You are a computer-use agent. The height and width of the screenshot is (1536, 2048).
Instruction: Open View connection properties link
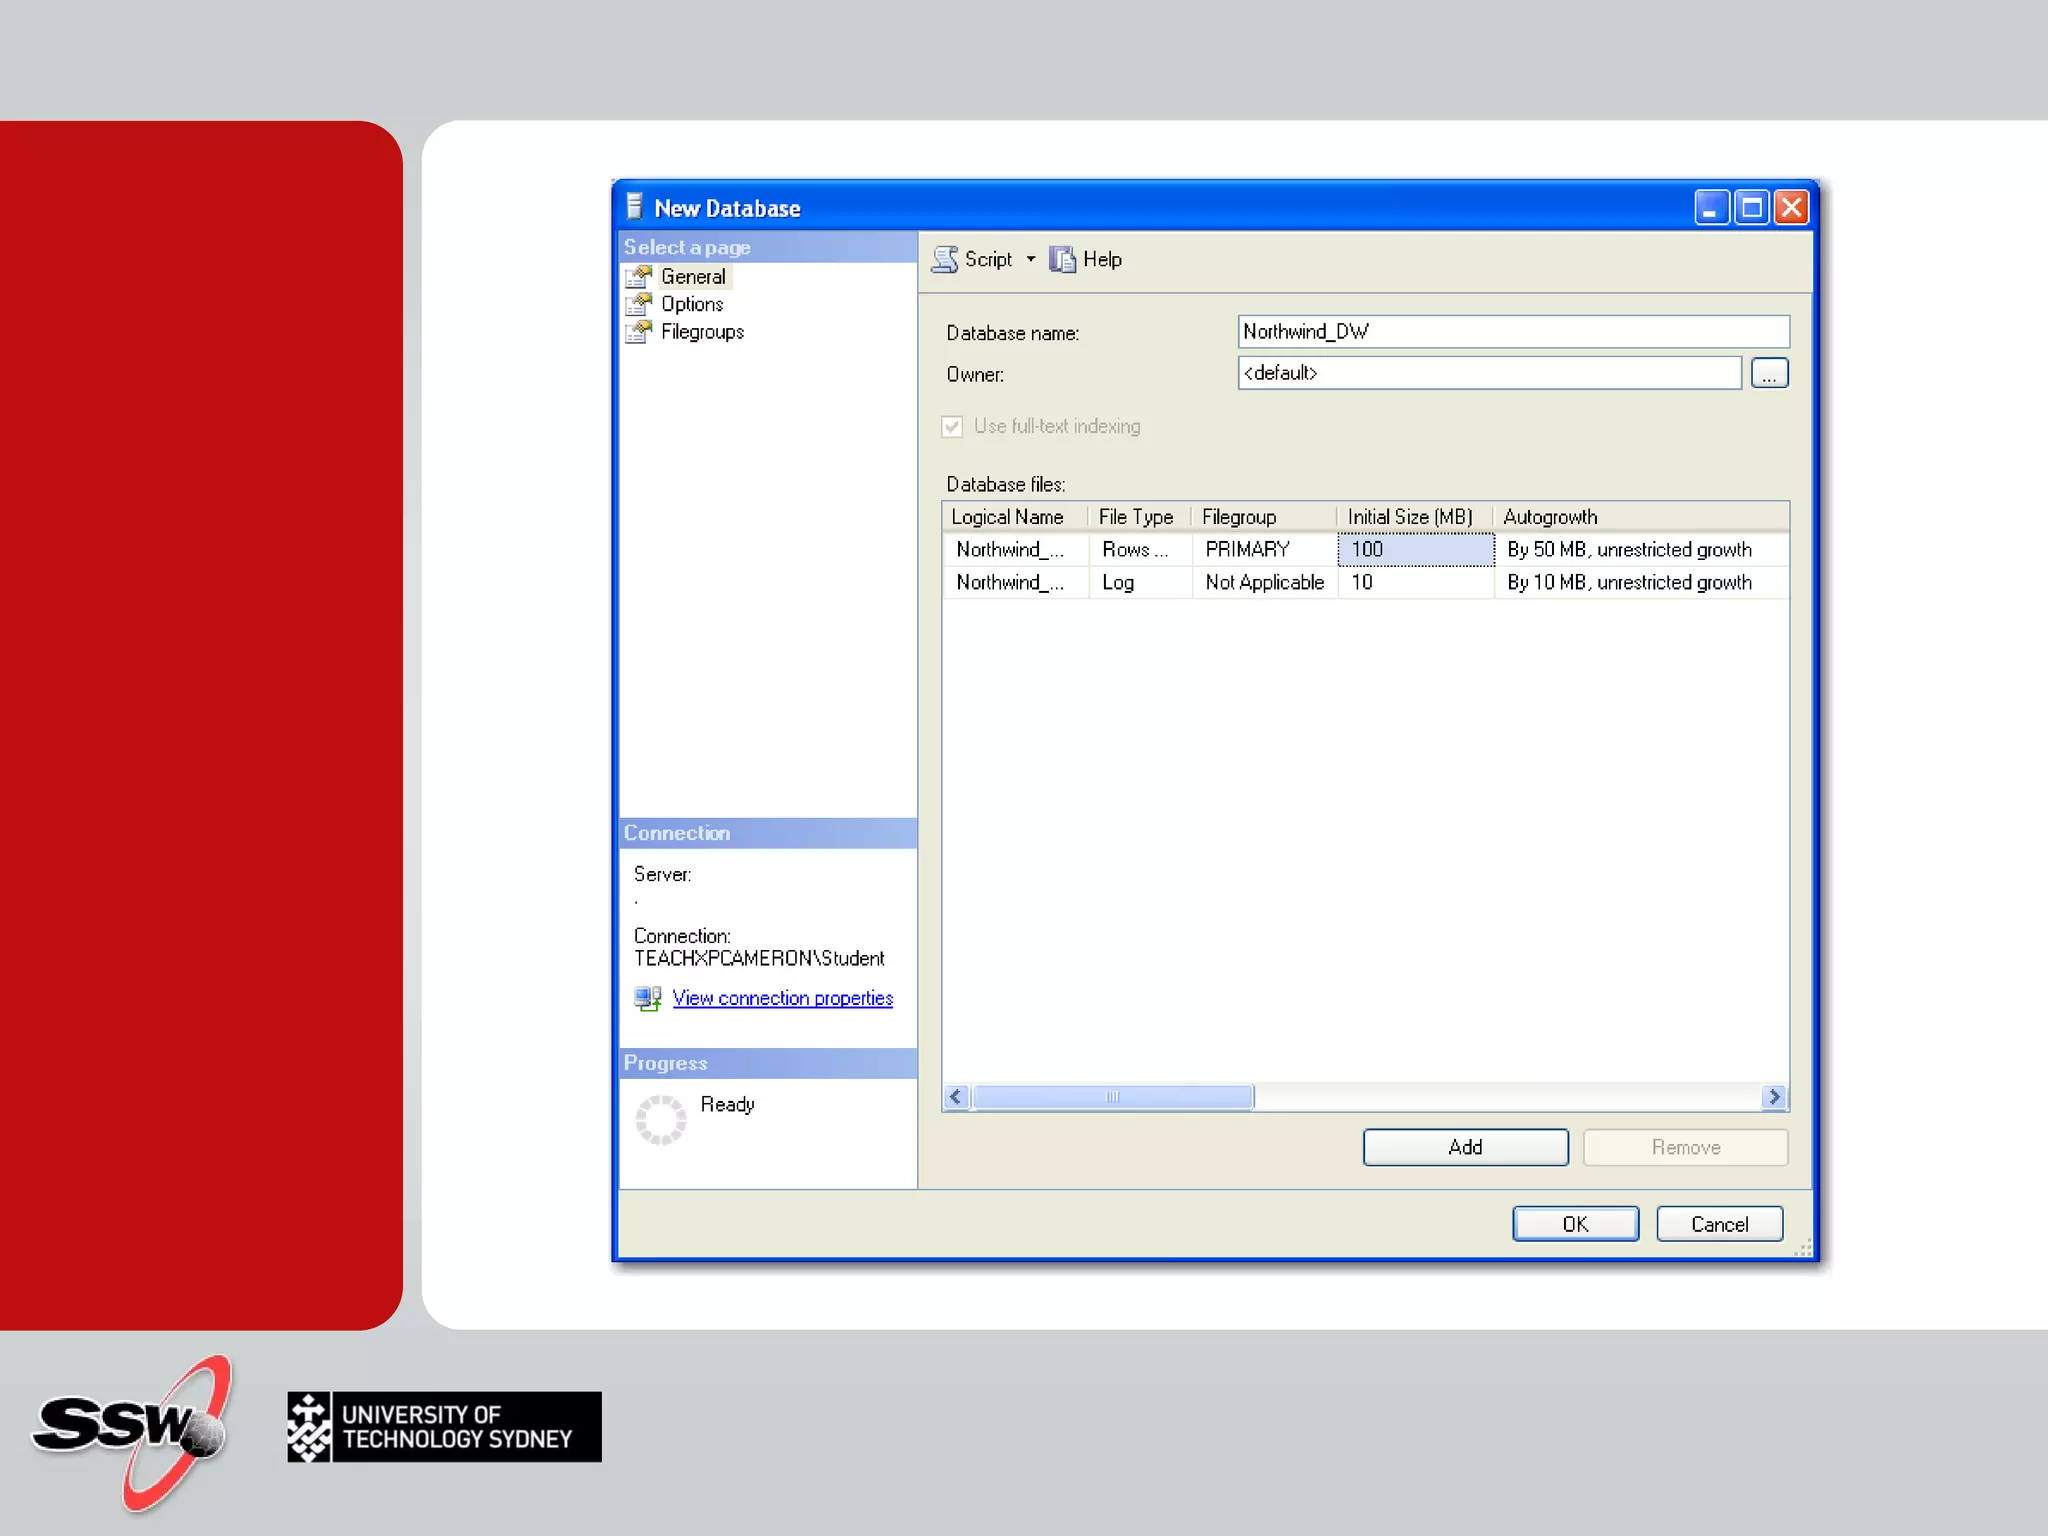pyautogui.click(x=782, y=998)
